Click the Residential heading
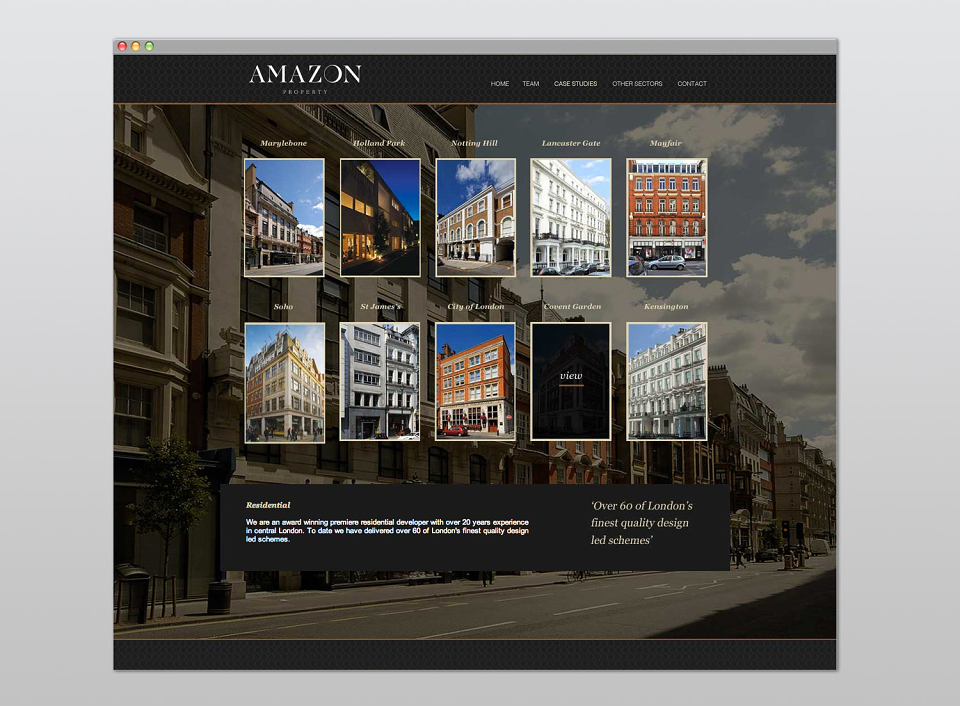This screenshot has width=960, height=706. (268, 505)
